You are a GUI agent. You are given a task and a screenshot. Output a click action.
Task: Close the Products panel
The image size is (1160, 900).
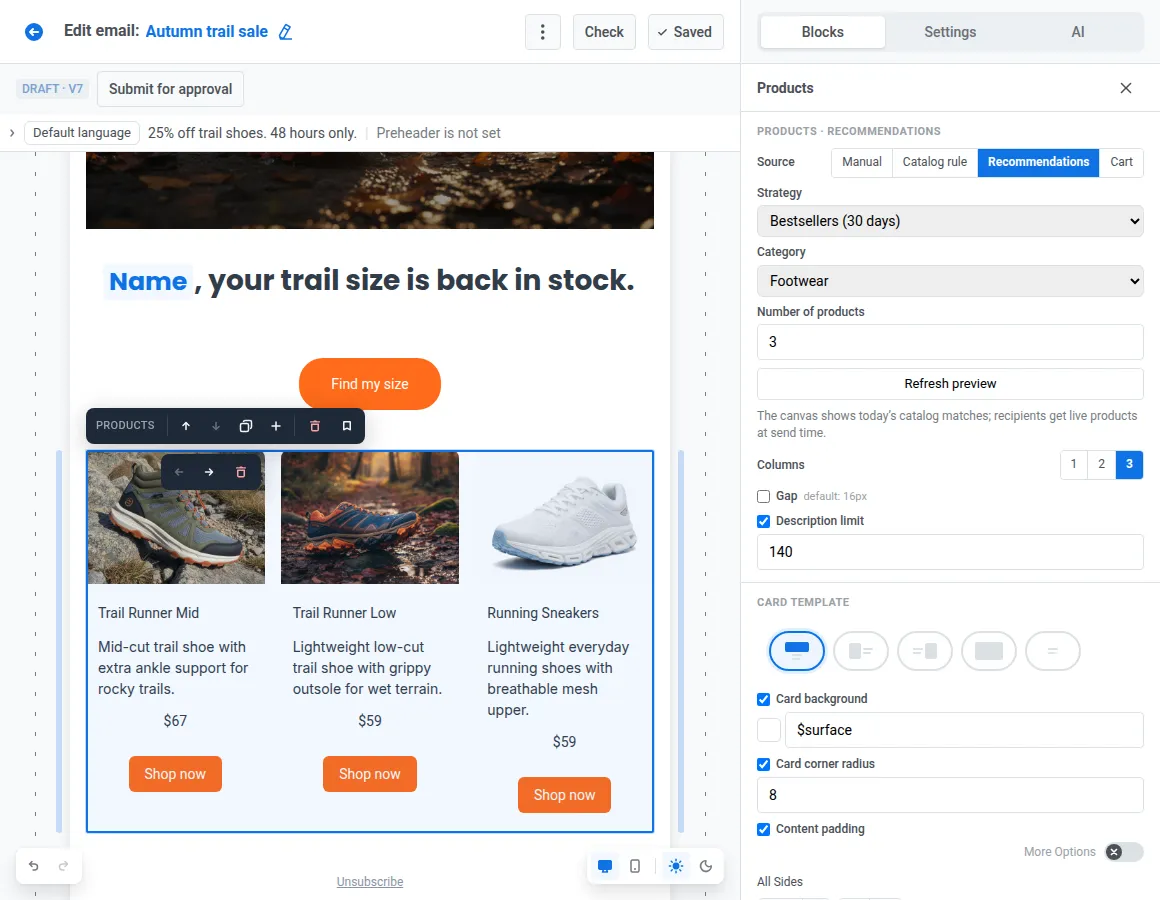(x=1126, y=88)
